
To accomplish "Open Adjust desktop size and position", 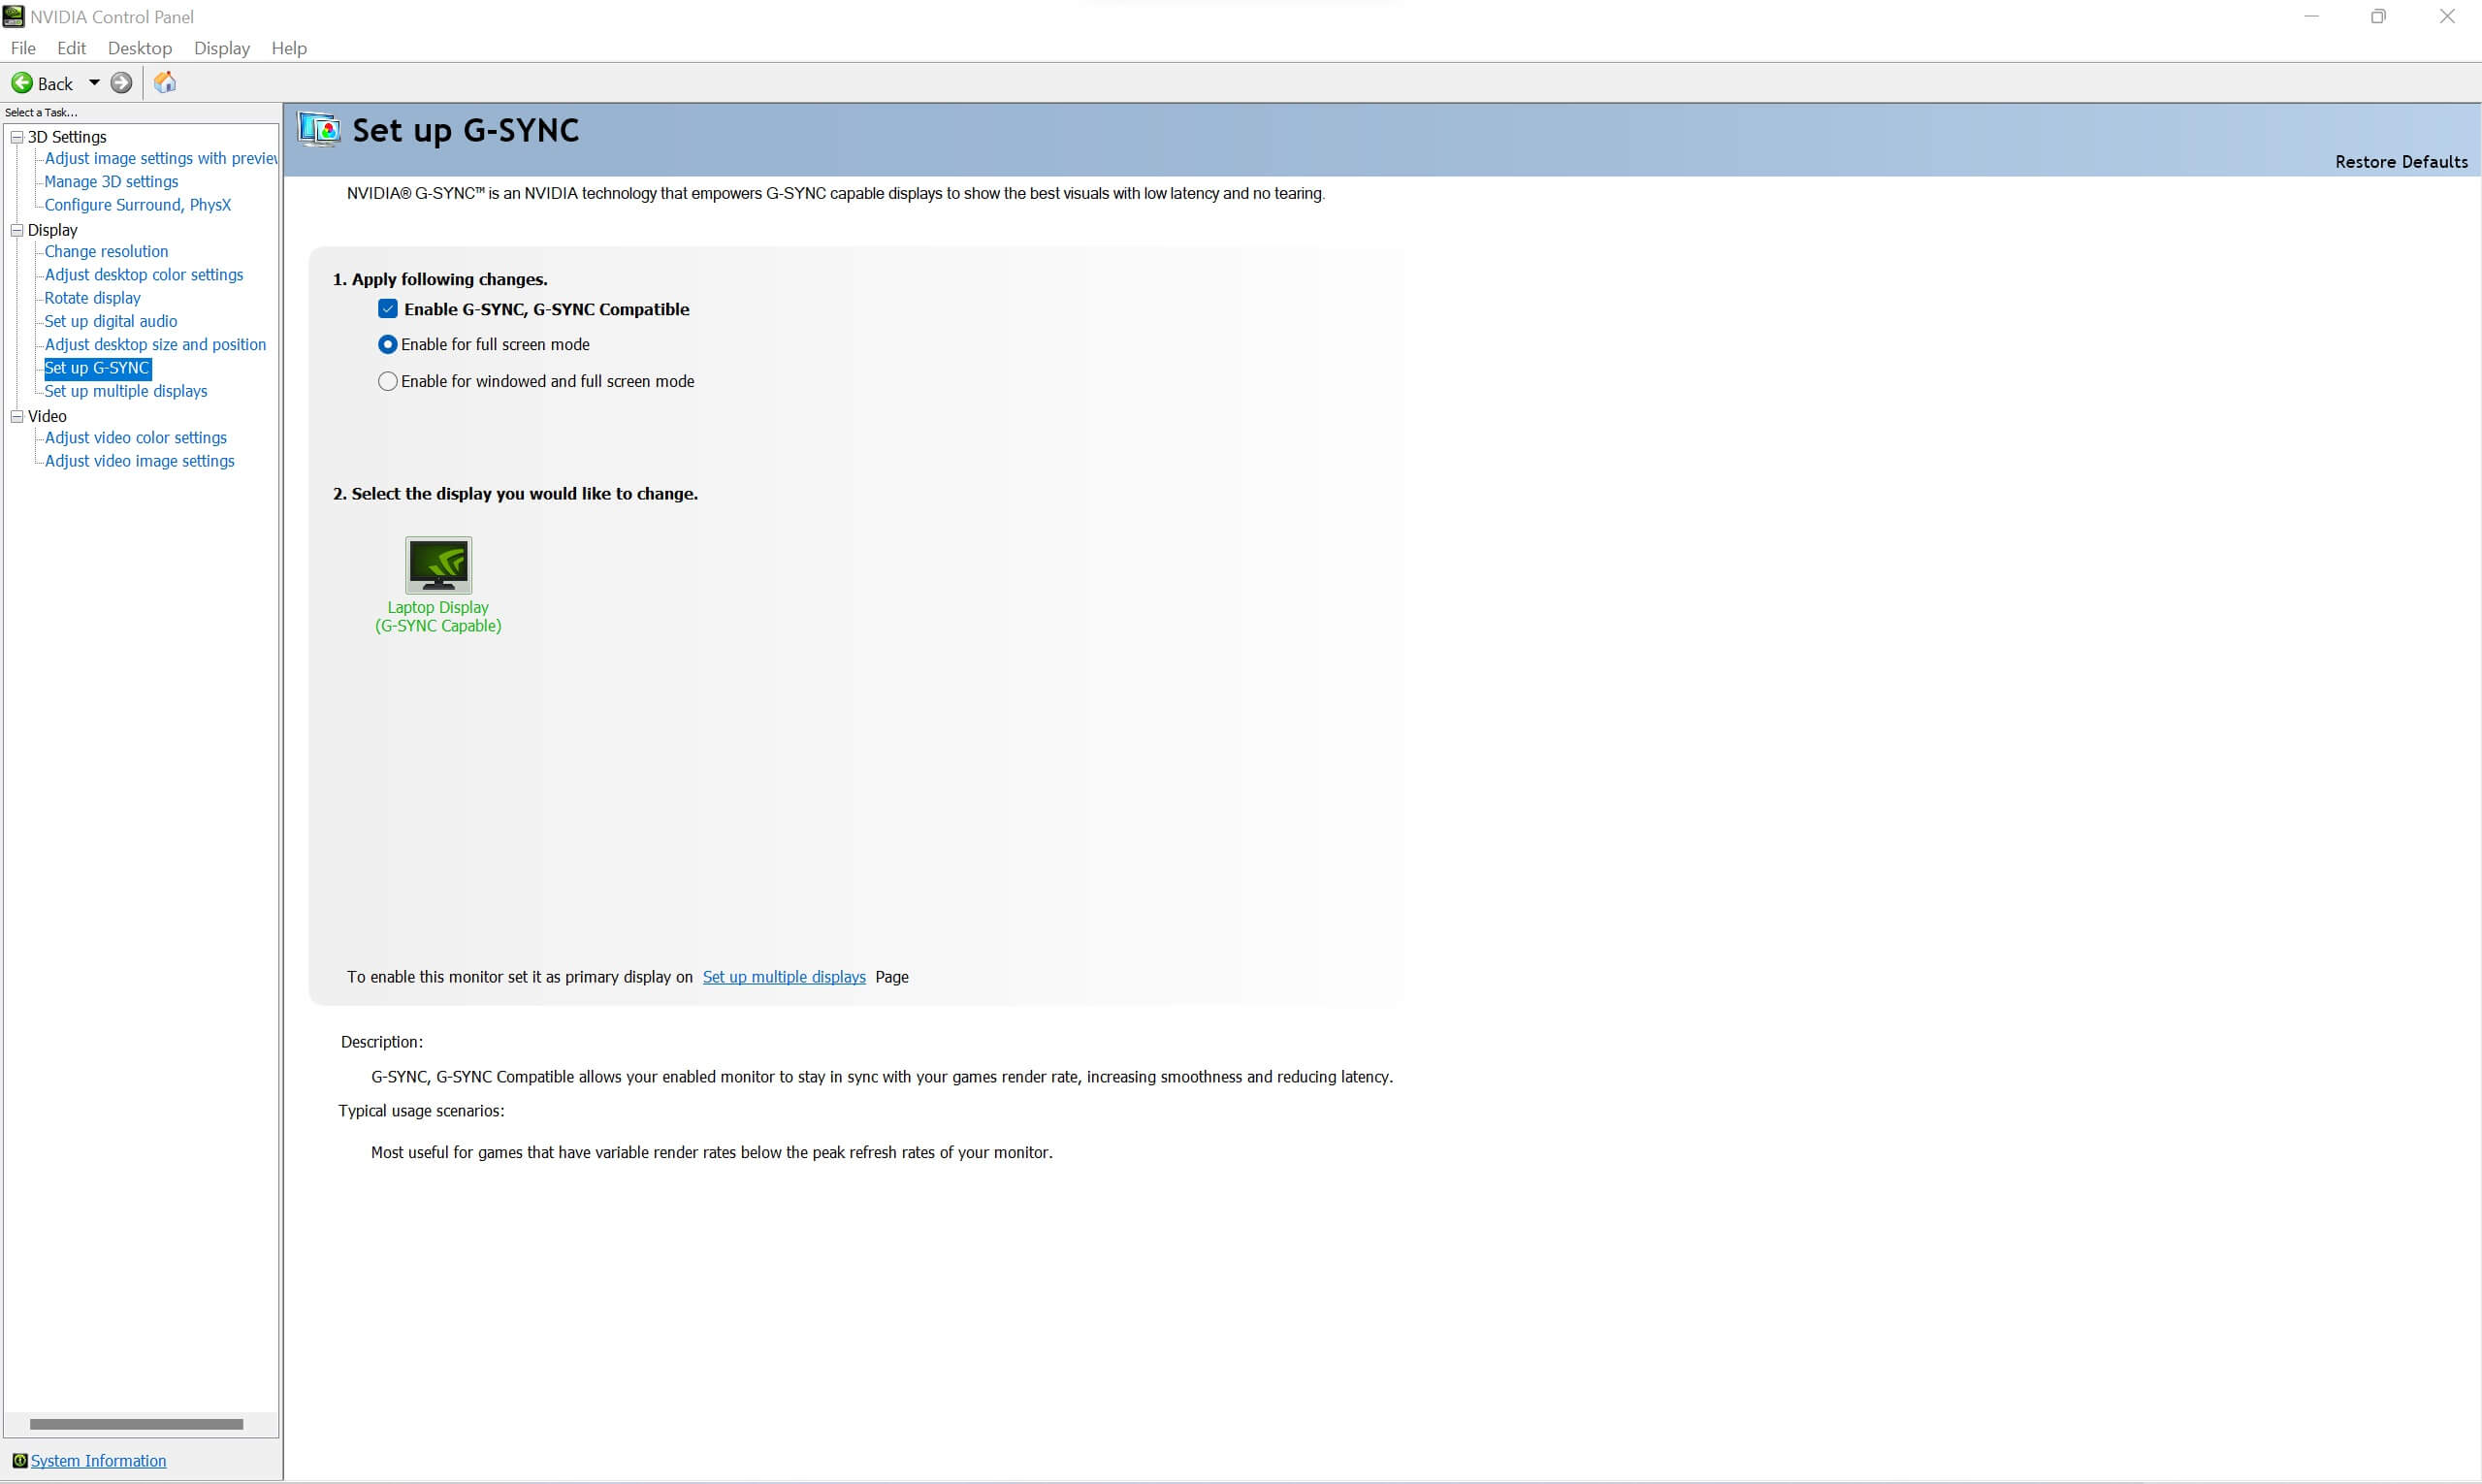I will coord(155,344).
